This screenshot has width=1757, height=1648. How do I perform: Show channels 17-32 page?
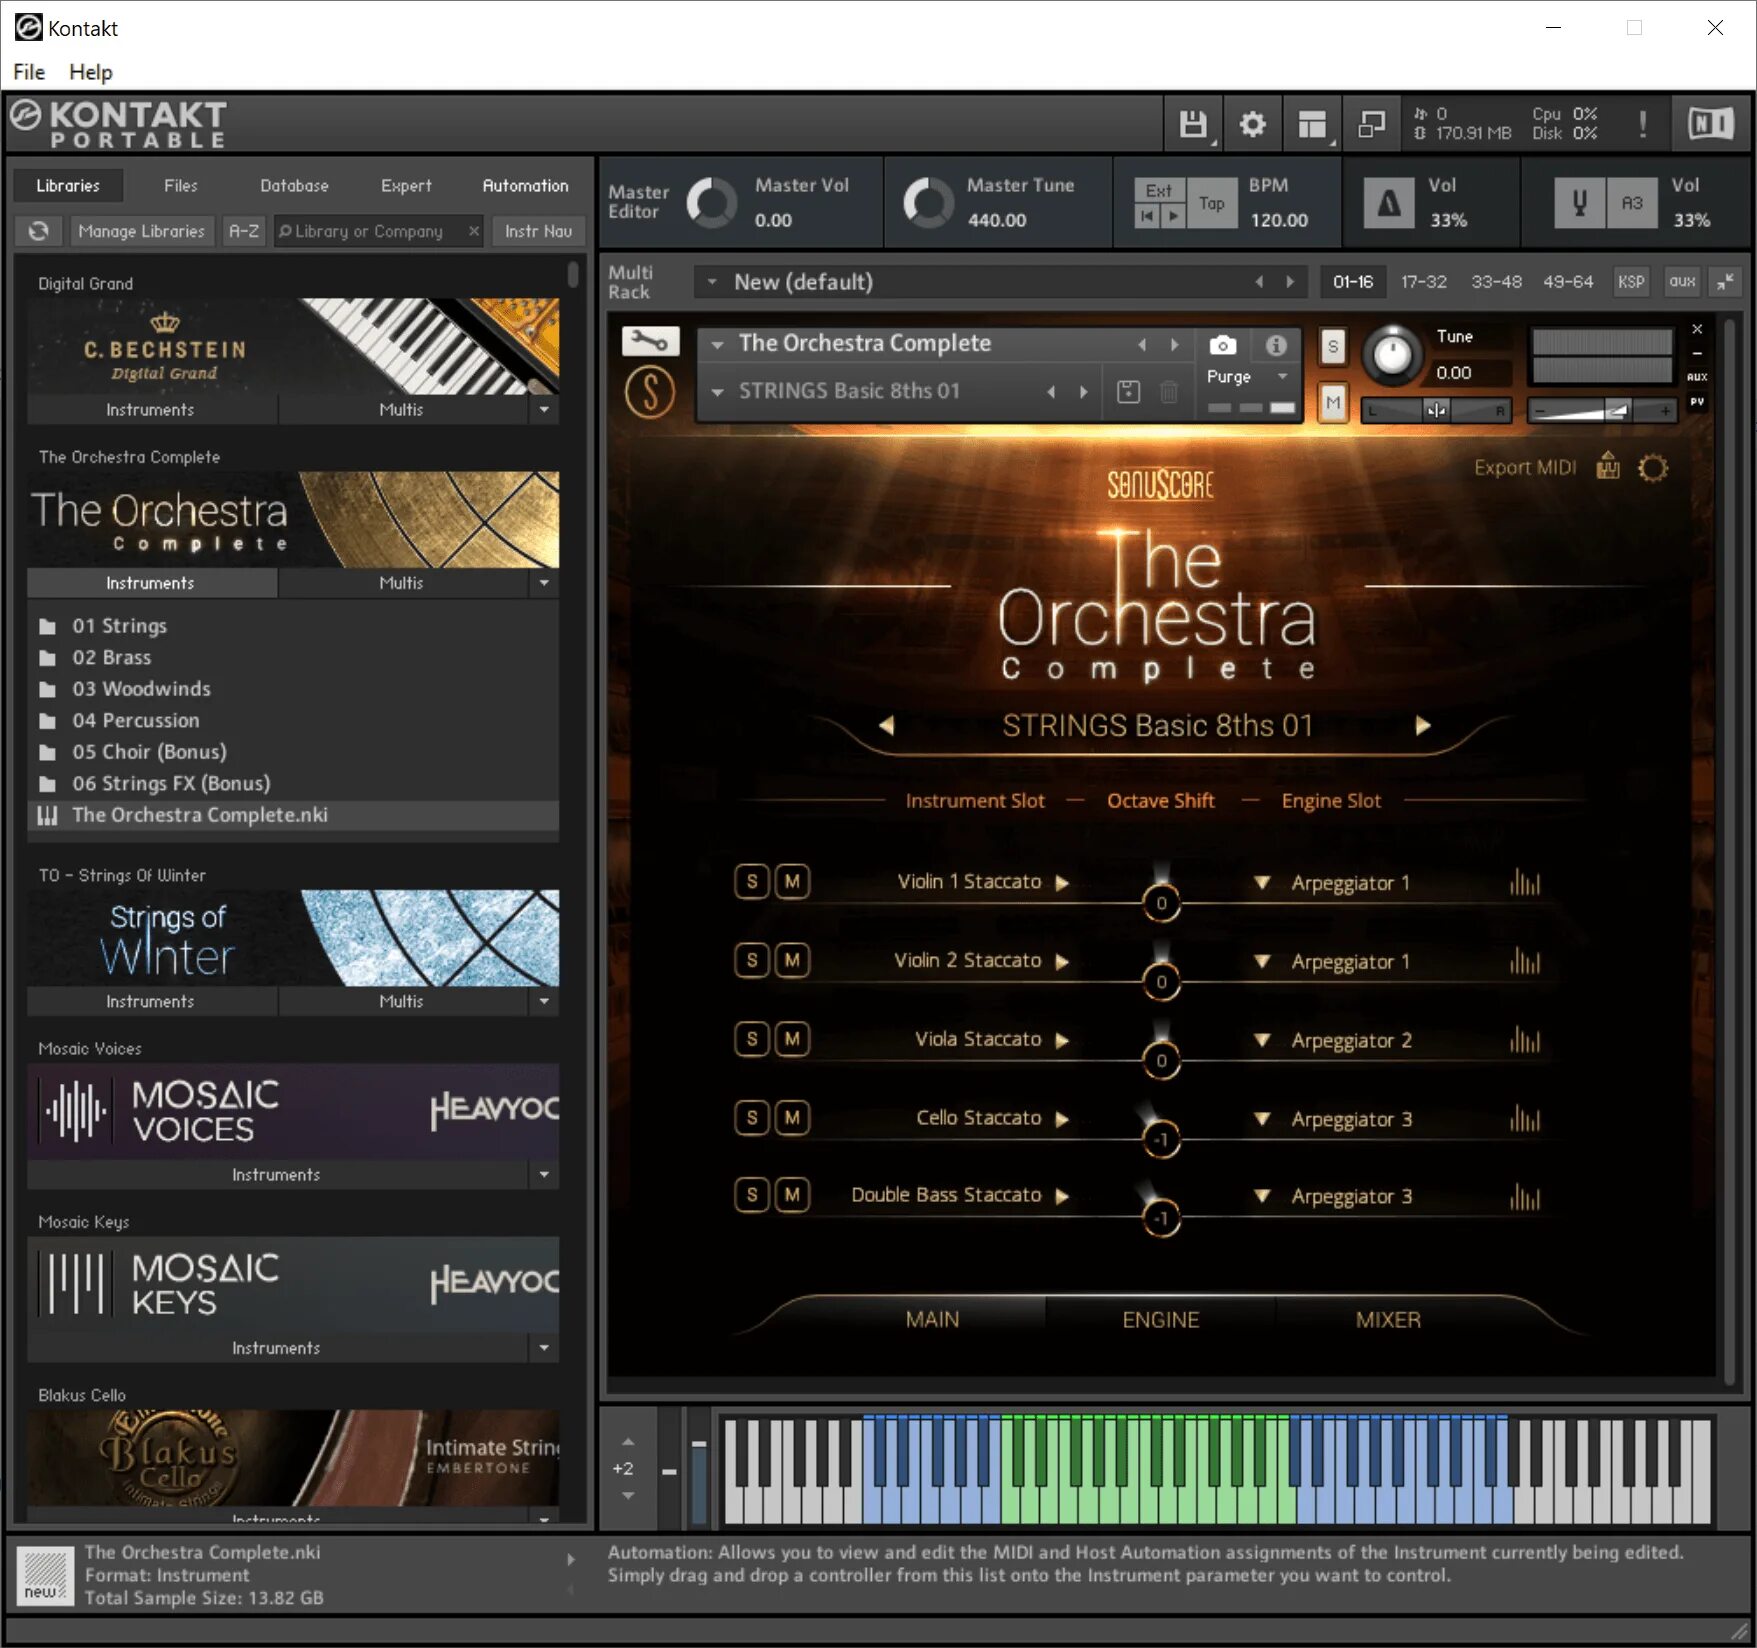coord(1424,282)
